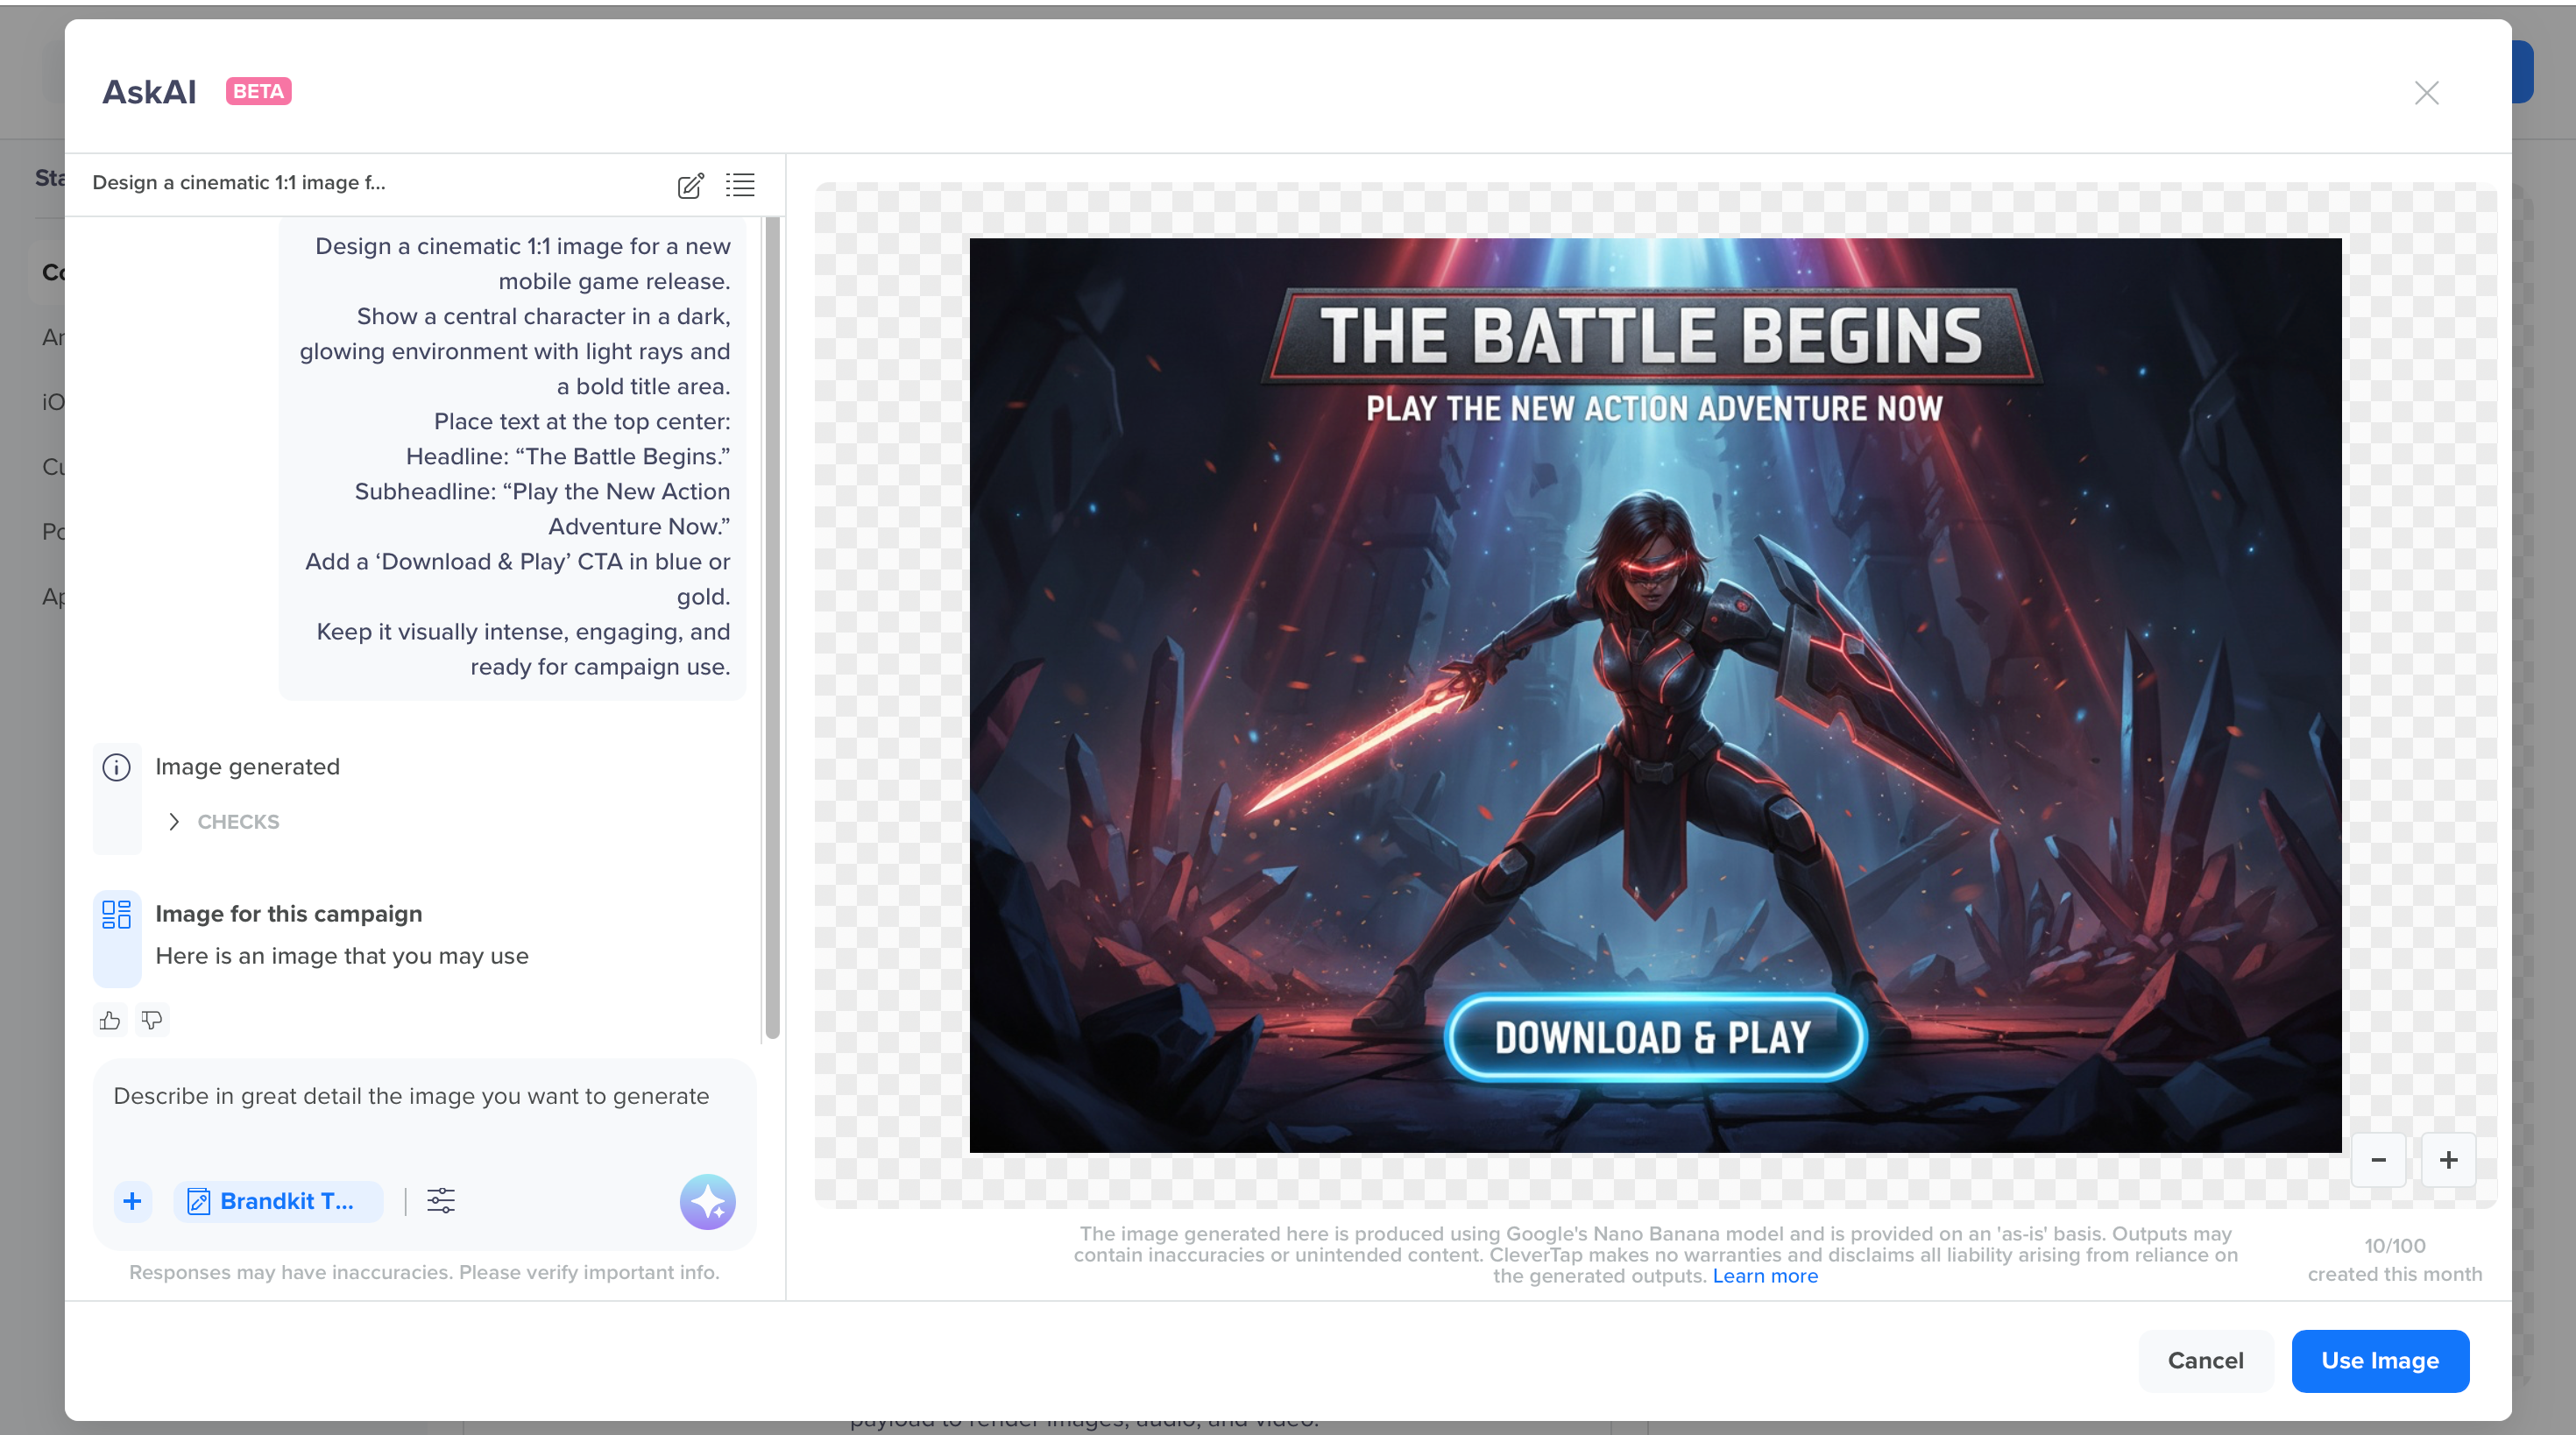2576x1435 pixels.
Task: Click the '10/100' usage counter
Action: point(2395,1246)
